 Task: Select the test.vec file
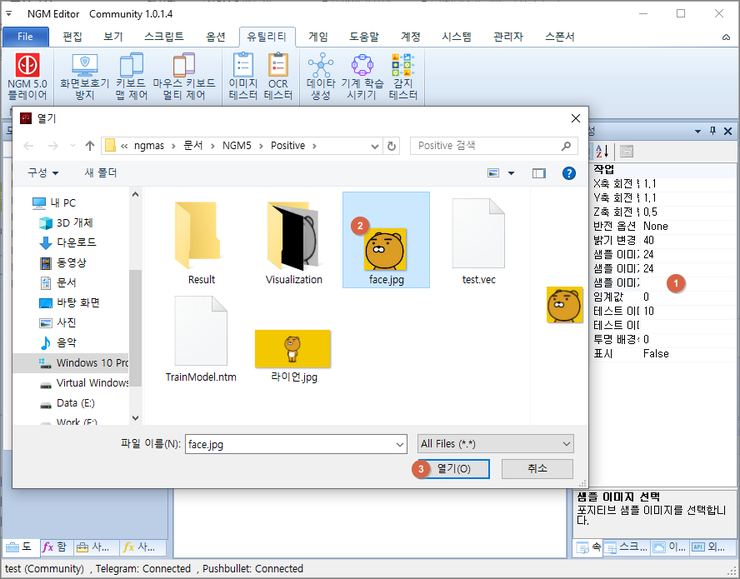point(479,242)
